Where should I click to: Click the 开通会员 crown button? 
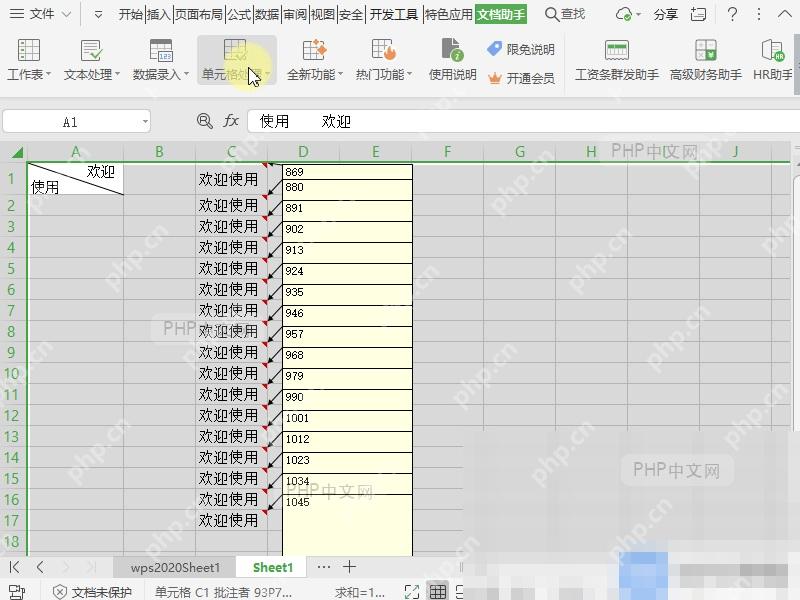521,78
